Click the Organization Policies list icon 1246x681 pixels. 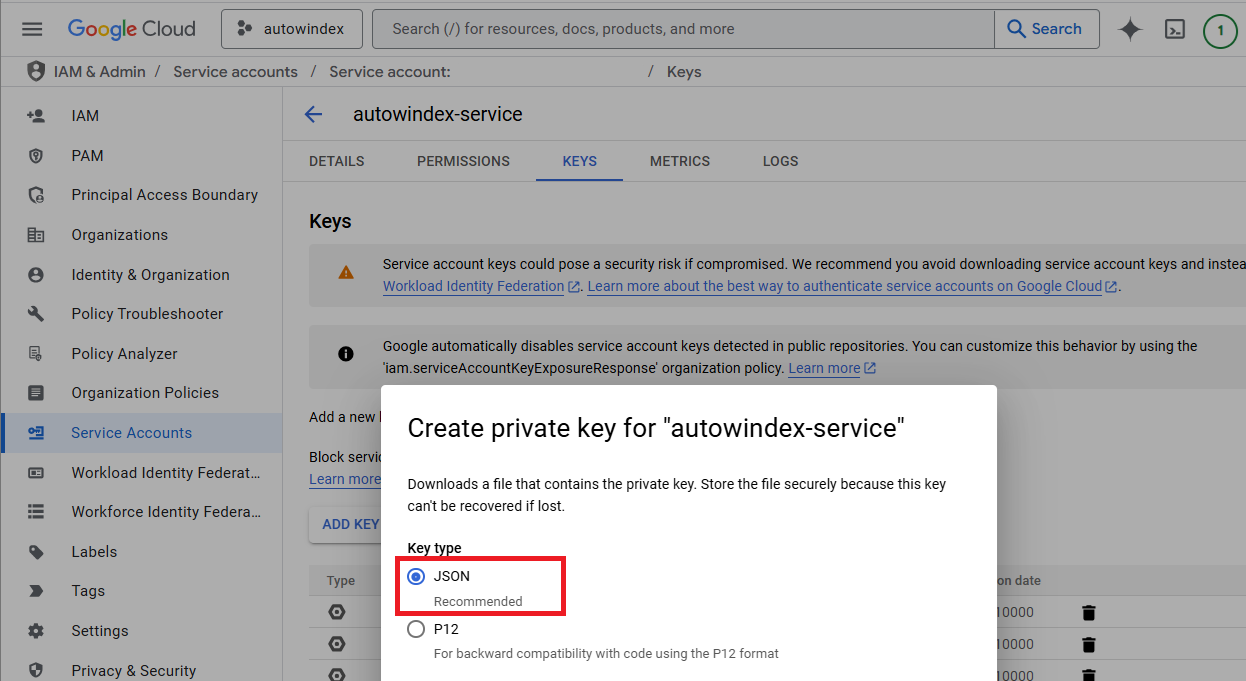point(36,393)
